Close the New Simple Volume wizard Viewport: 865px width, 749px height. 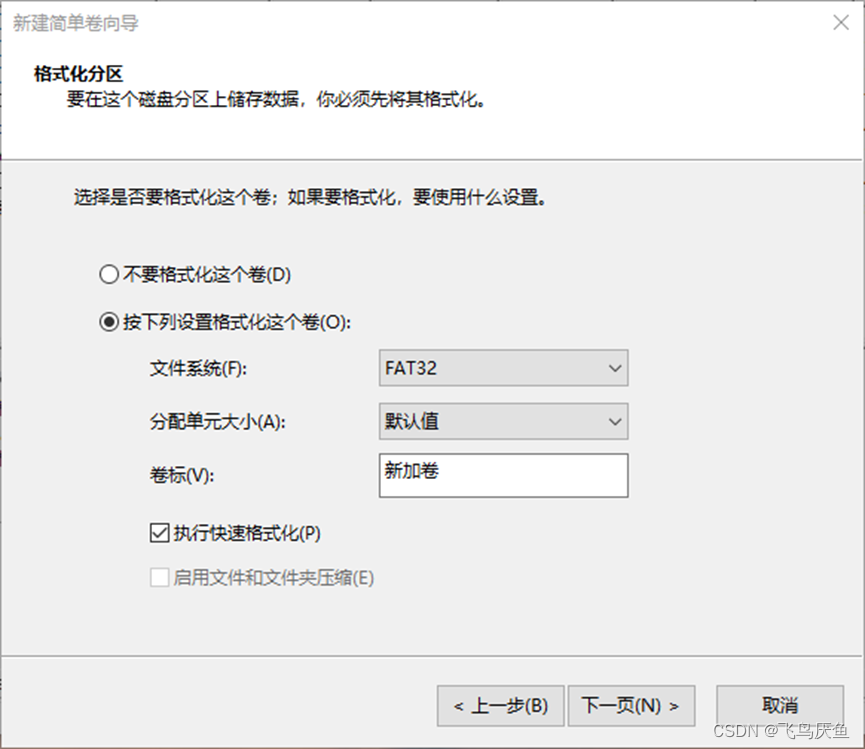(x=841, y=22)
